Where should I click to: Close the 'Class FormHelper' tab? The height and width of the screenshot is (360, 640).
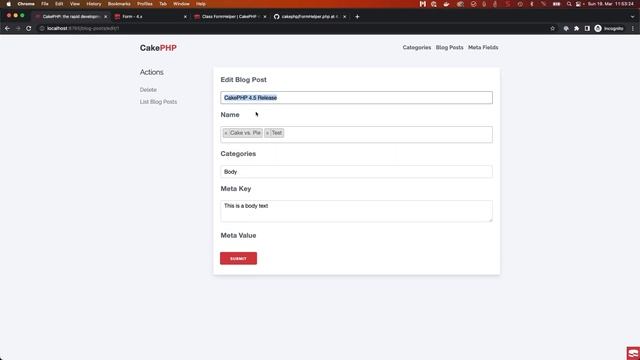point(264,17)
